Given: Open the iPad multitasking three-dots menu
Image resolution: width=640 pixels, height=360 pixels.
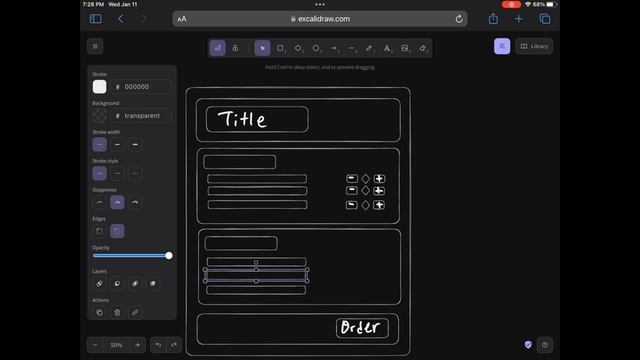Looking at the screenshot, I should [x=320, y=4].
